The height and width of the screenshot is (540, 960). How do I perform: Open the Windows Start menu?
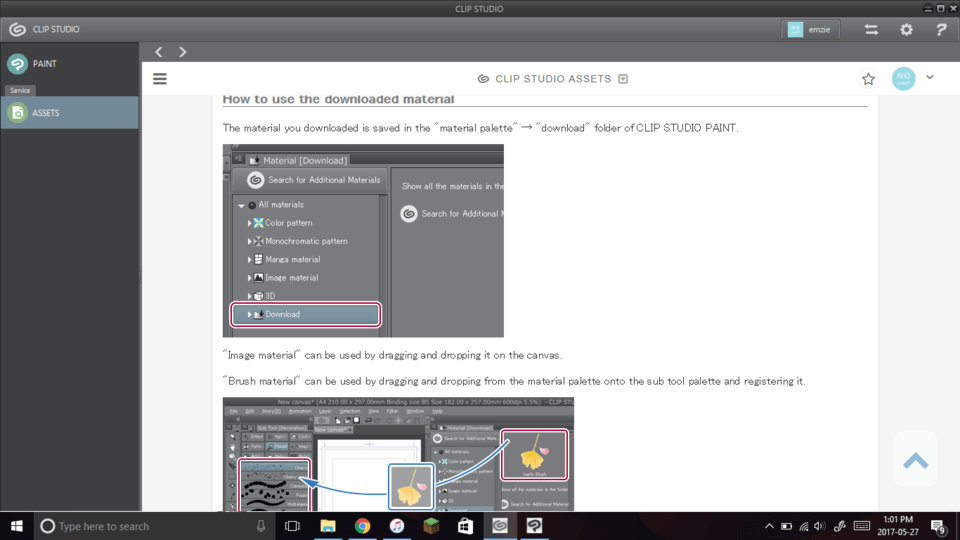(x=17, y=526)
